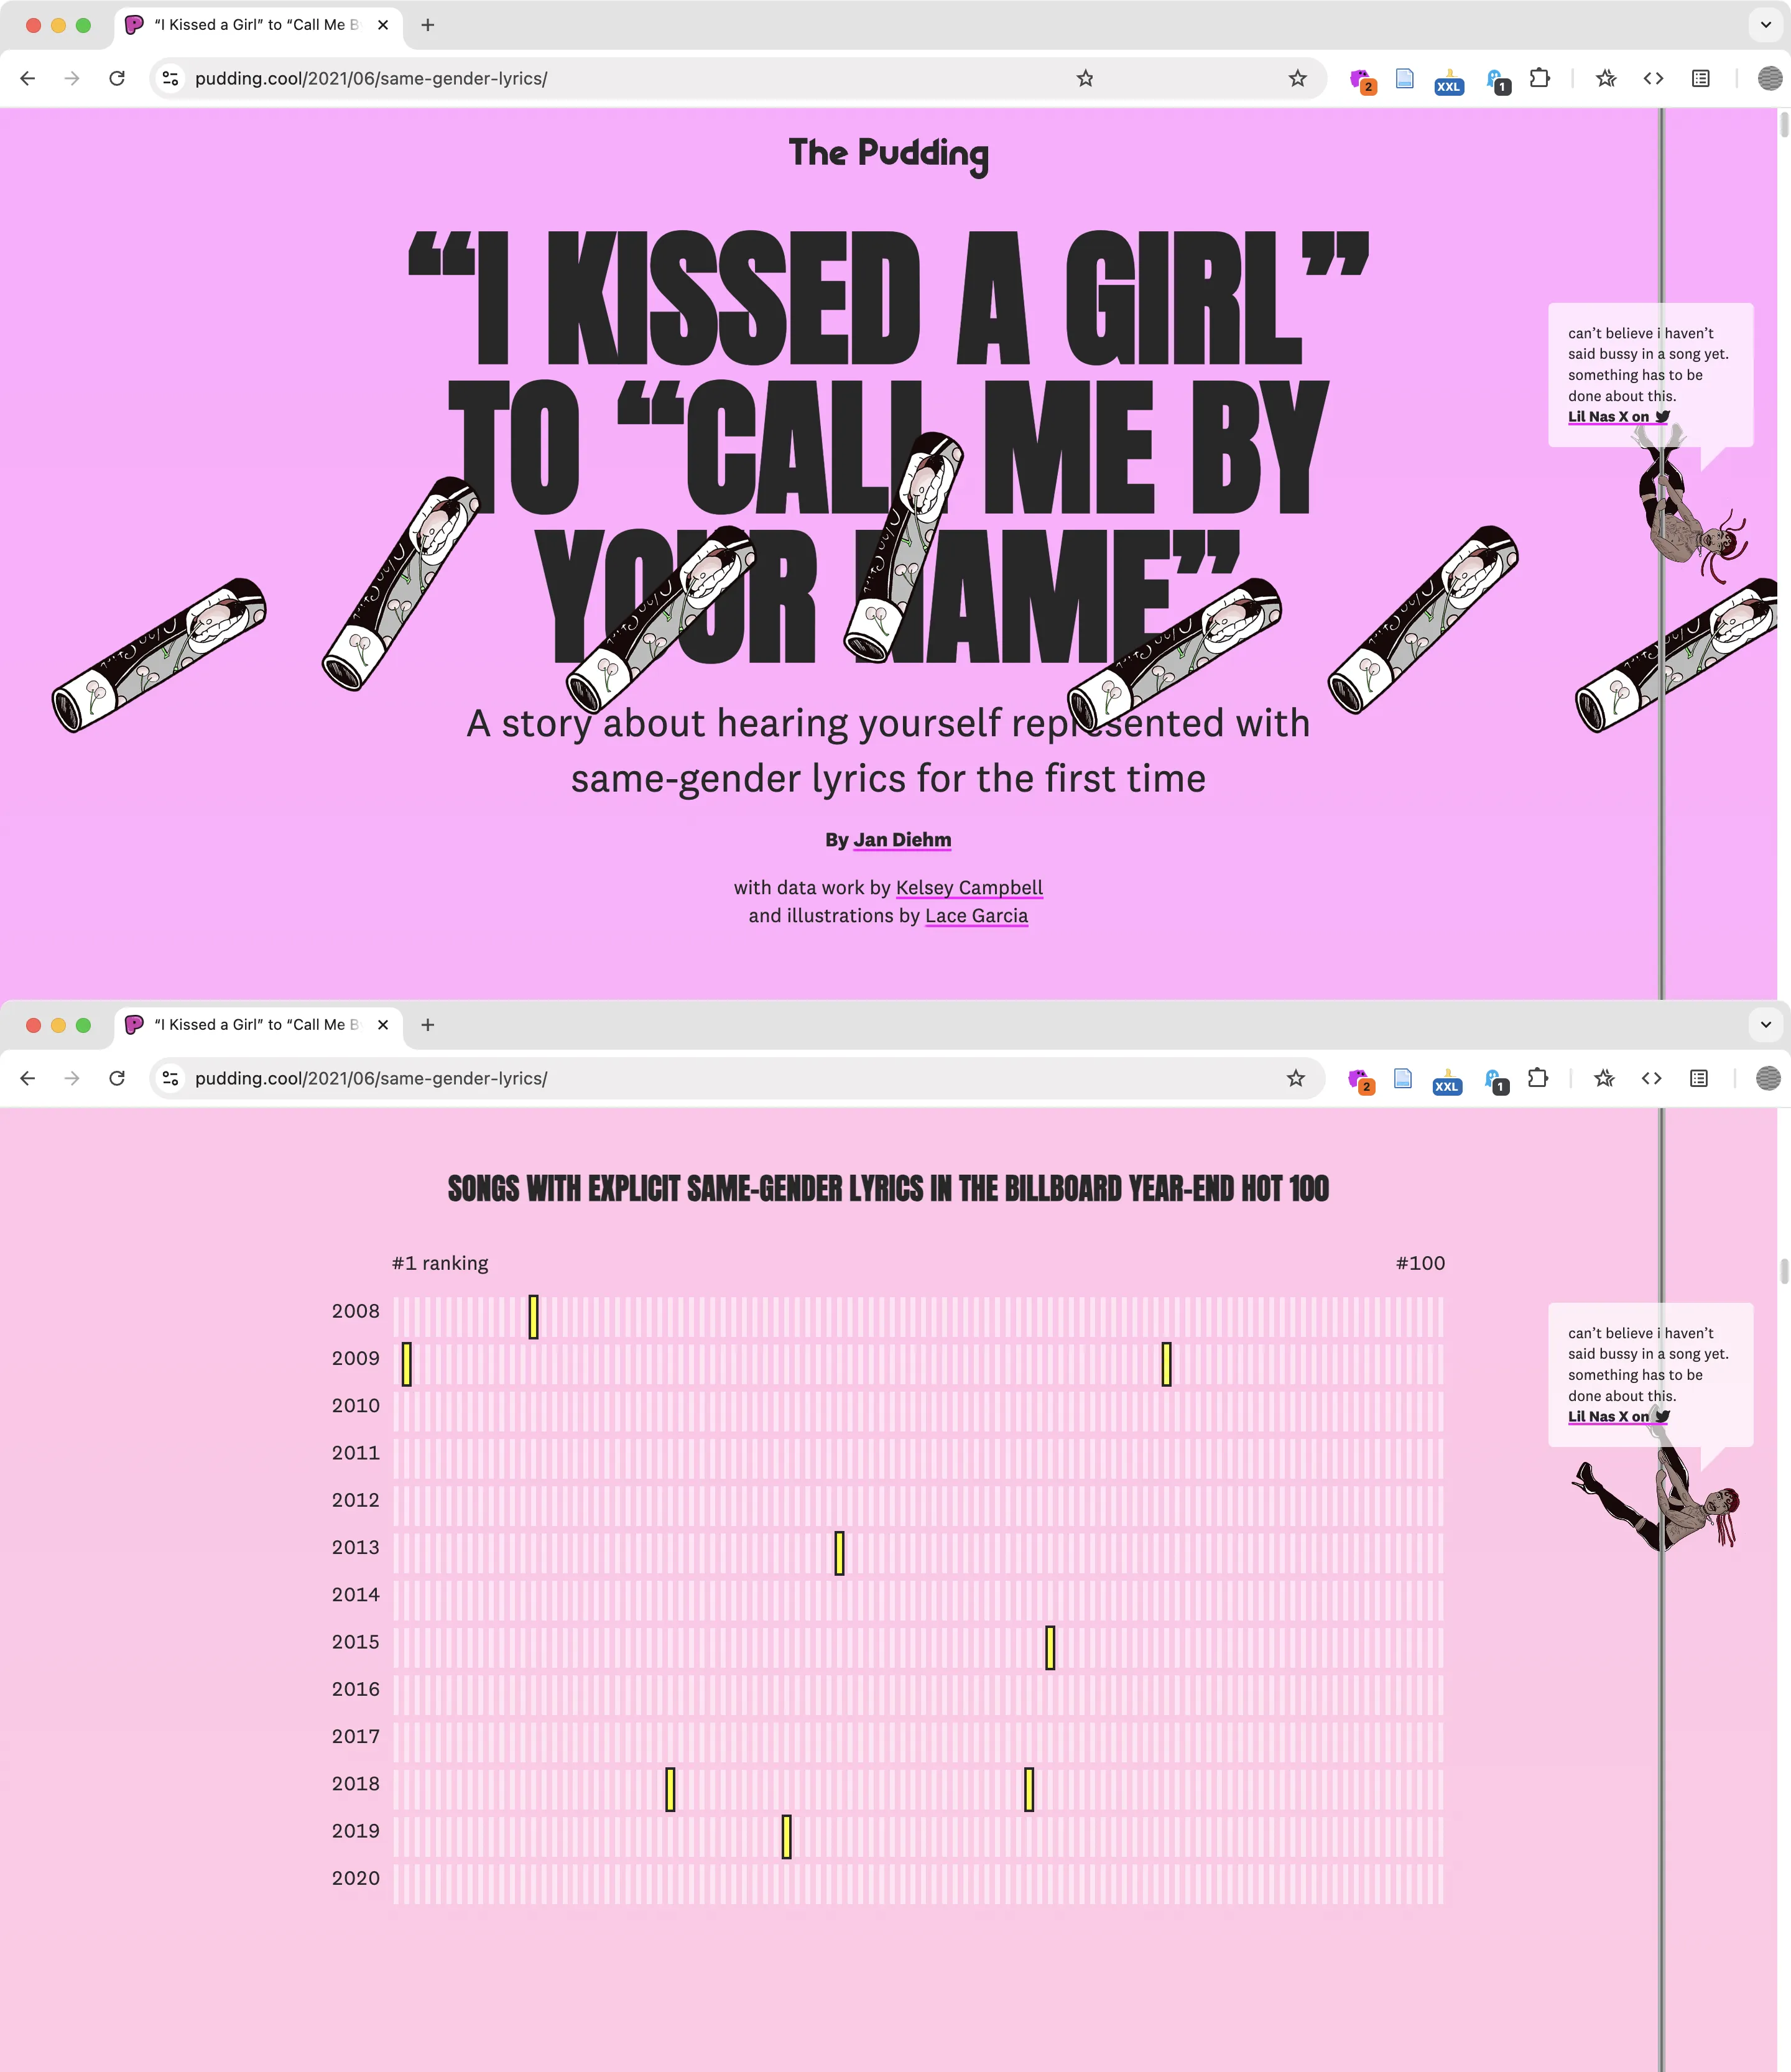The image size is (1791, 2072).
Task: Open the tab search chevron dropdown
Action: pyautogui.click(x=1765, y=25)
